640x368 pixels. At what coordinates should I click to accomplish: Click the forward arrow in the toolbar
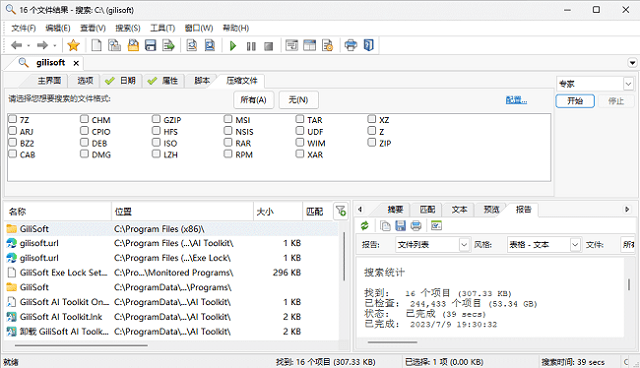pyautogui.click(x=42, y=45)
